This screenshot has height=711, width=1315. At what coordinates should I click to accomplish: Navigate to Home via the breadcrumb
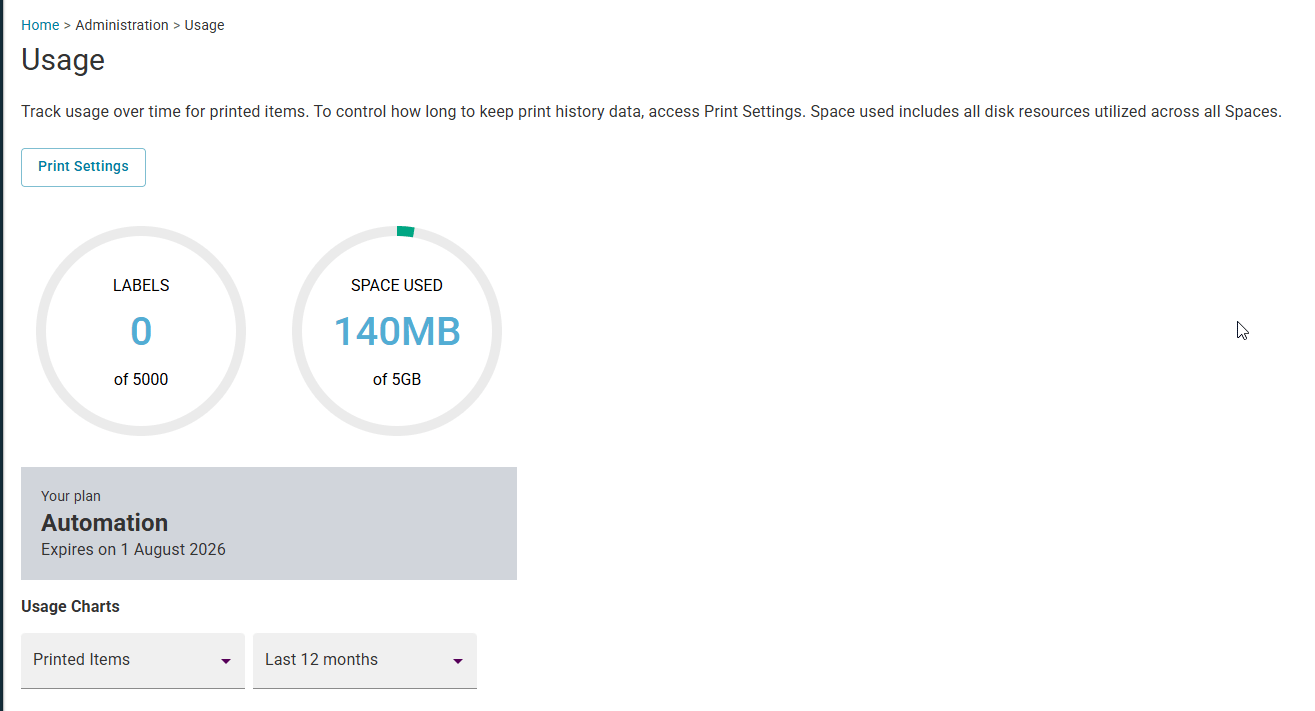[x=39, y=24]
